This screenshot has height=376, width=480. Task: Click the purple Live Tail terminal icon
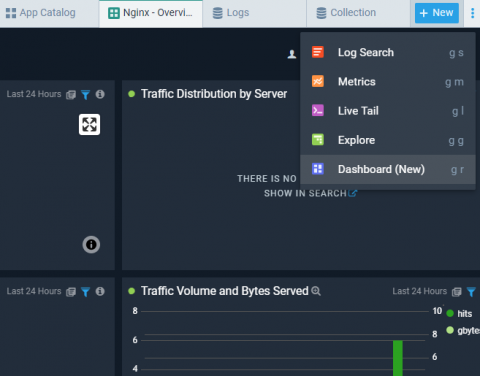pyautogui.click(x=318, y=110)
